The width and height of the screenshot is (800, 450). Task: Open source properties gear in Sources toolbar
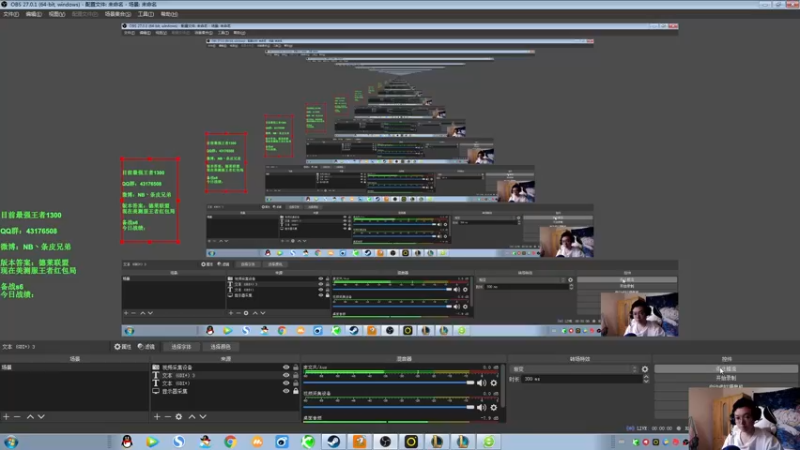coord(179,417)
